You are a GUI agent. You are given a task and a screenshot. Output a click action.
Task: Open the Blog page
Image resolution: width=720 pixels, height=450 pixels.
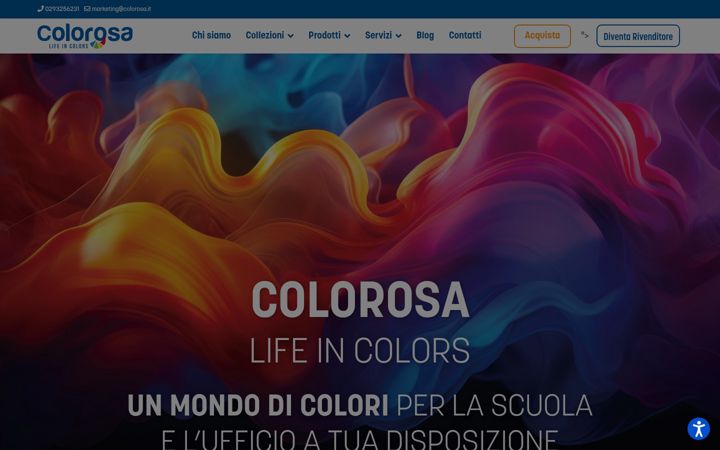425,35
